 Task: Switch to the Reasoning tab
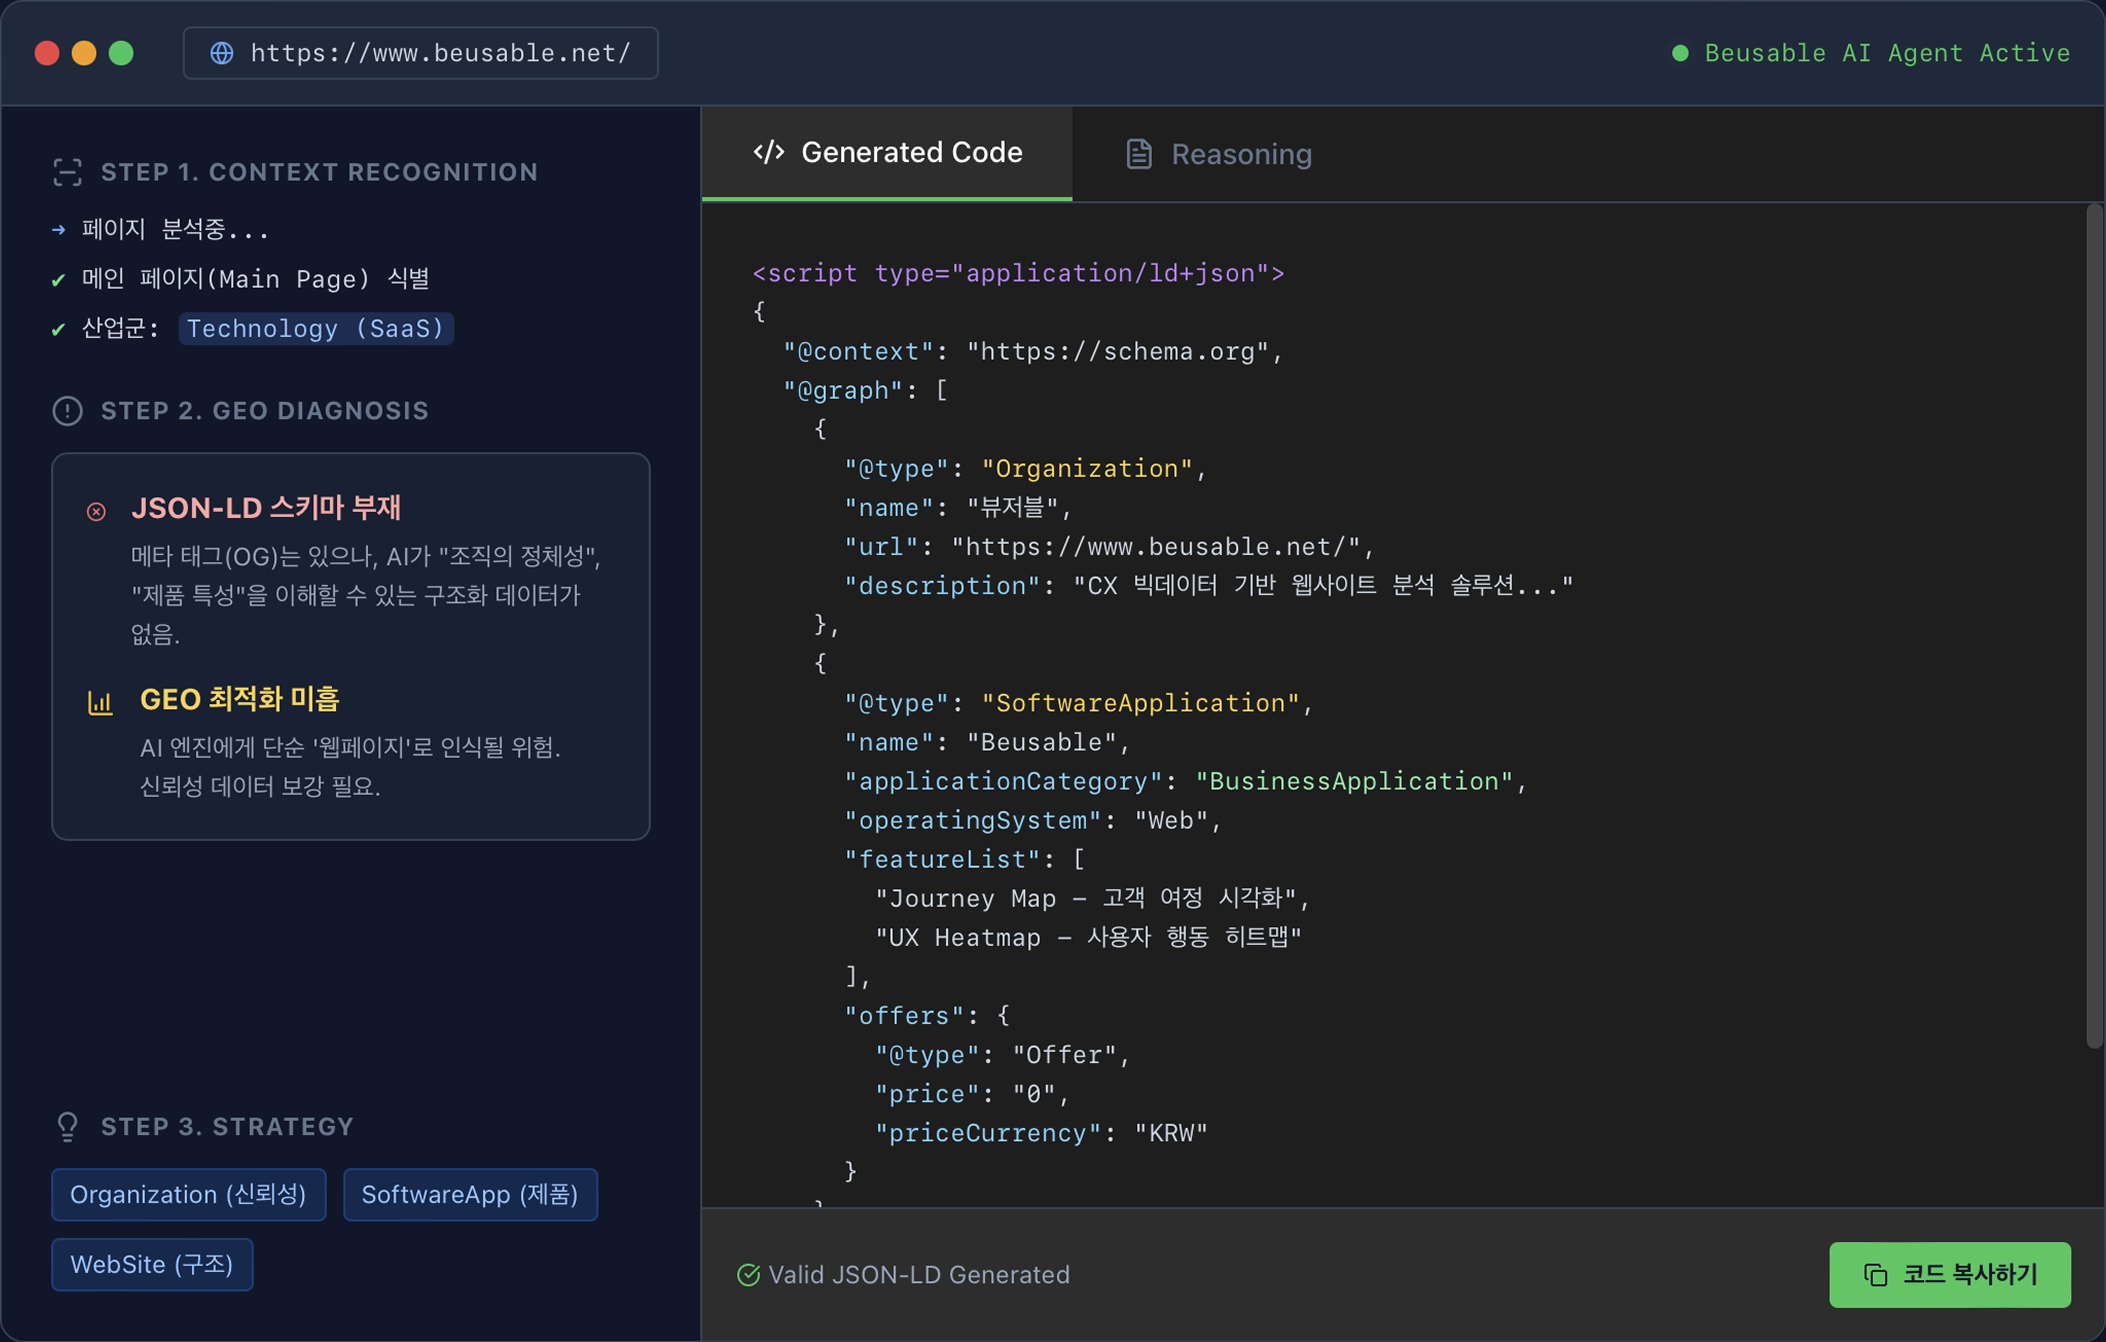[x=1218, y=154]
